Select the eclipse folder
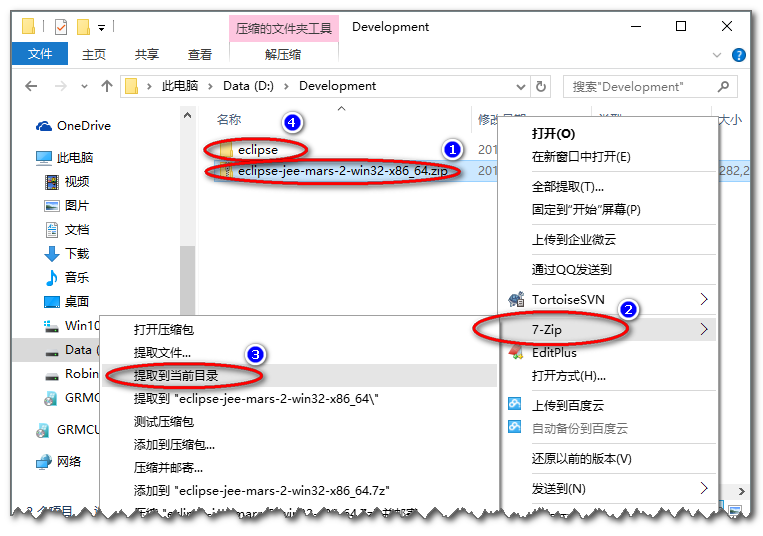This screenshot has width=763, height=536. (257, 150)
